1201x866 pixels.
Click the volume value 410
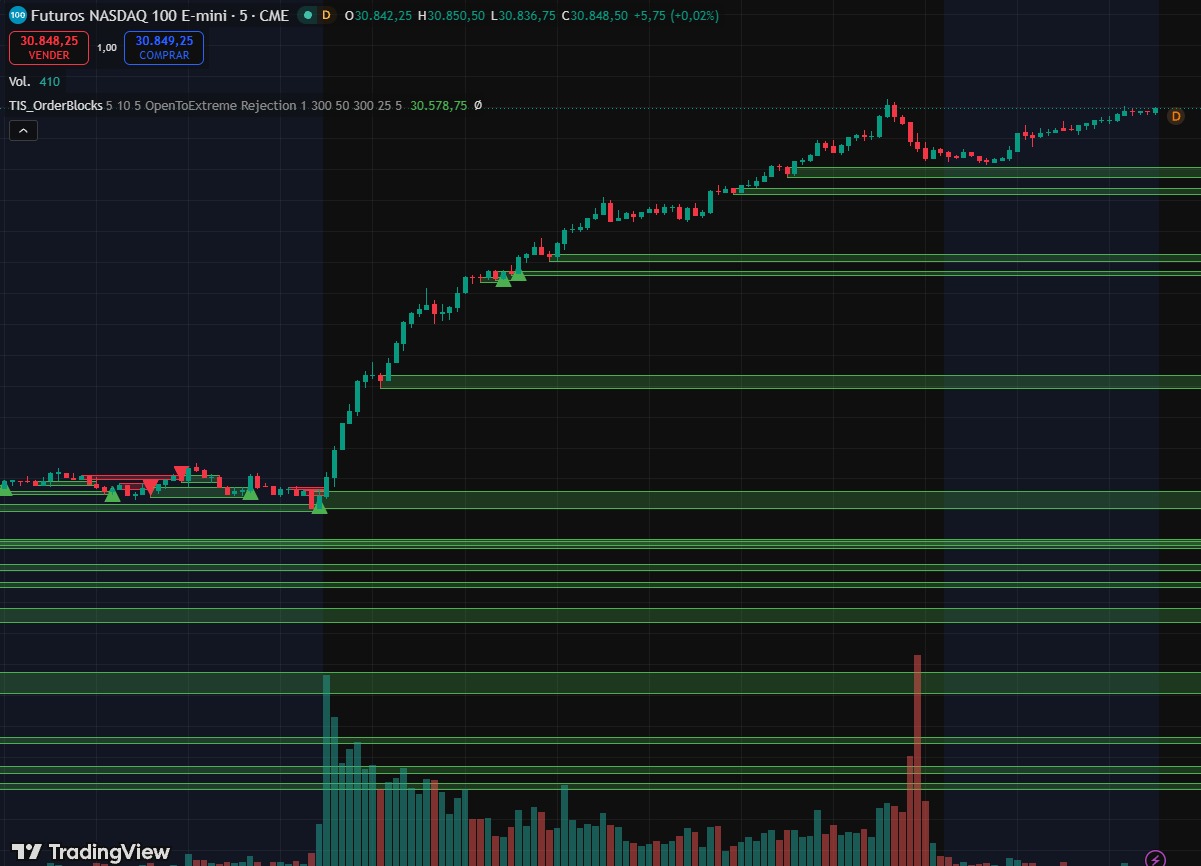50,82
